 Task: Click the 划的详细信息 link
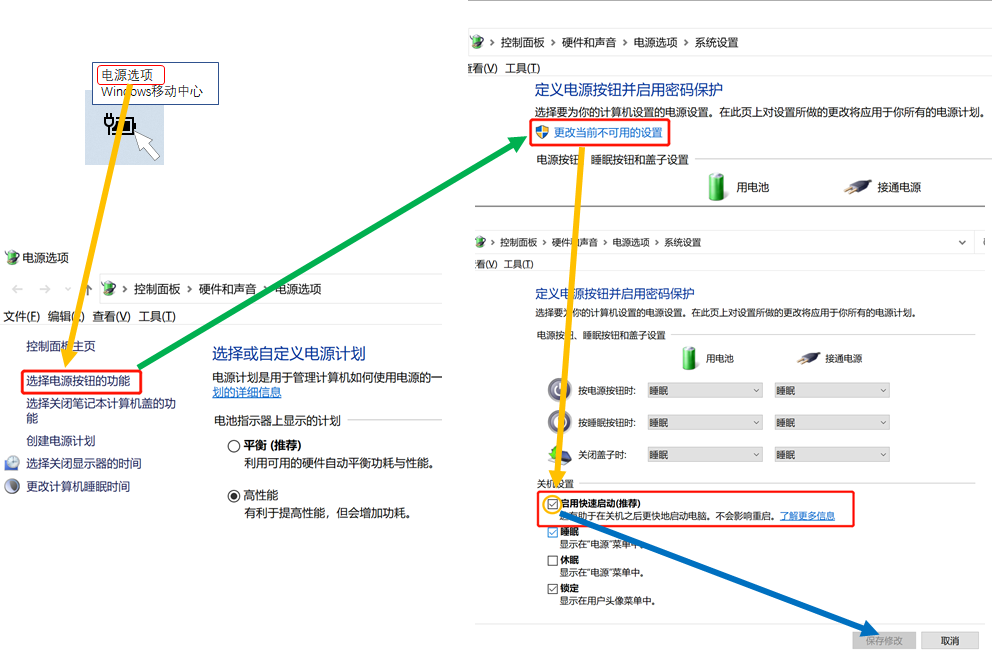pyautogui.click(x=247, y=392)
